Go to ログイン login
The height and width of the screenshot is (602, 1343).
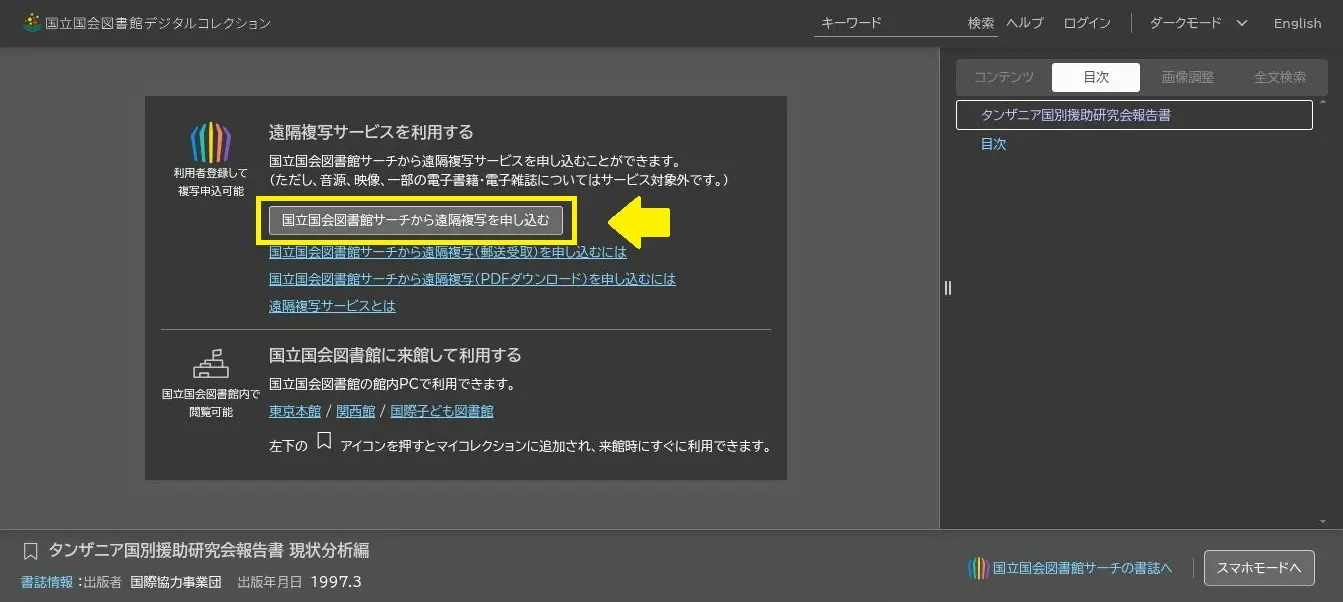point(1087,23)
